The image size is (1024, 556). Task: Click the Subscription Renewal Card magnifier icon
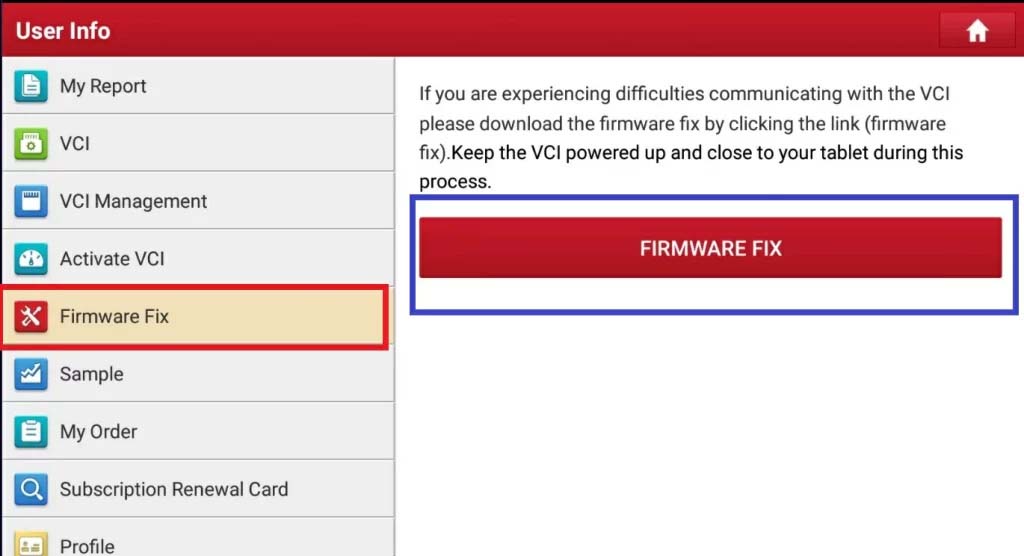coord(31,489)
